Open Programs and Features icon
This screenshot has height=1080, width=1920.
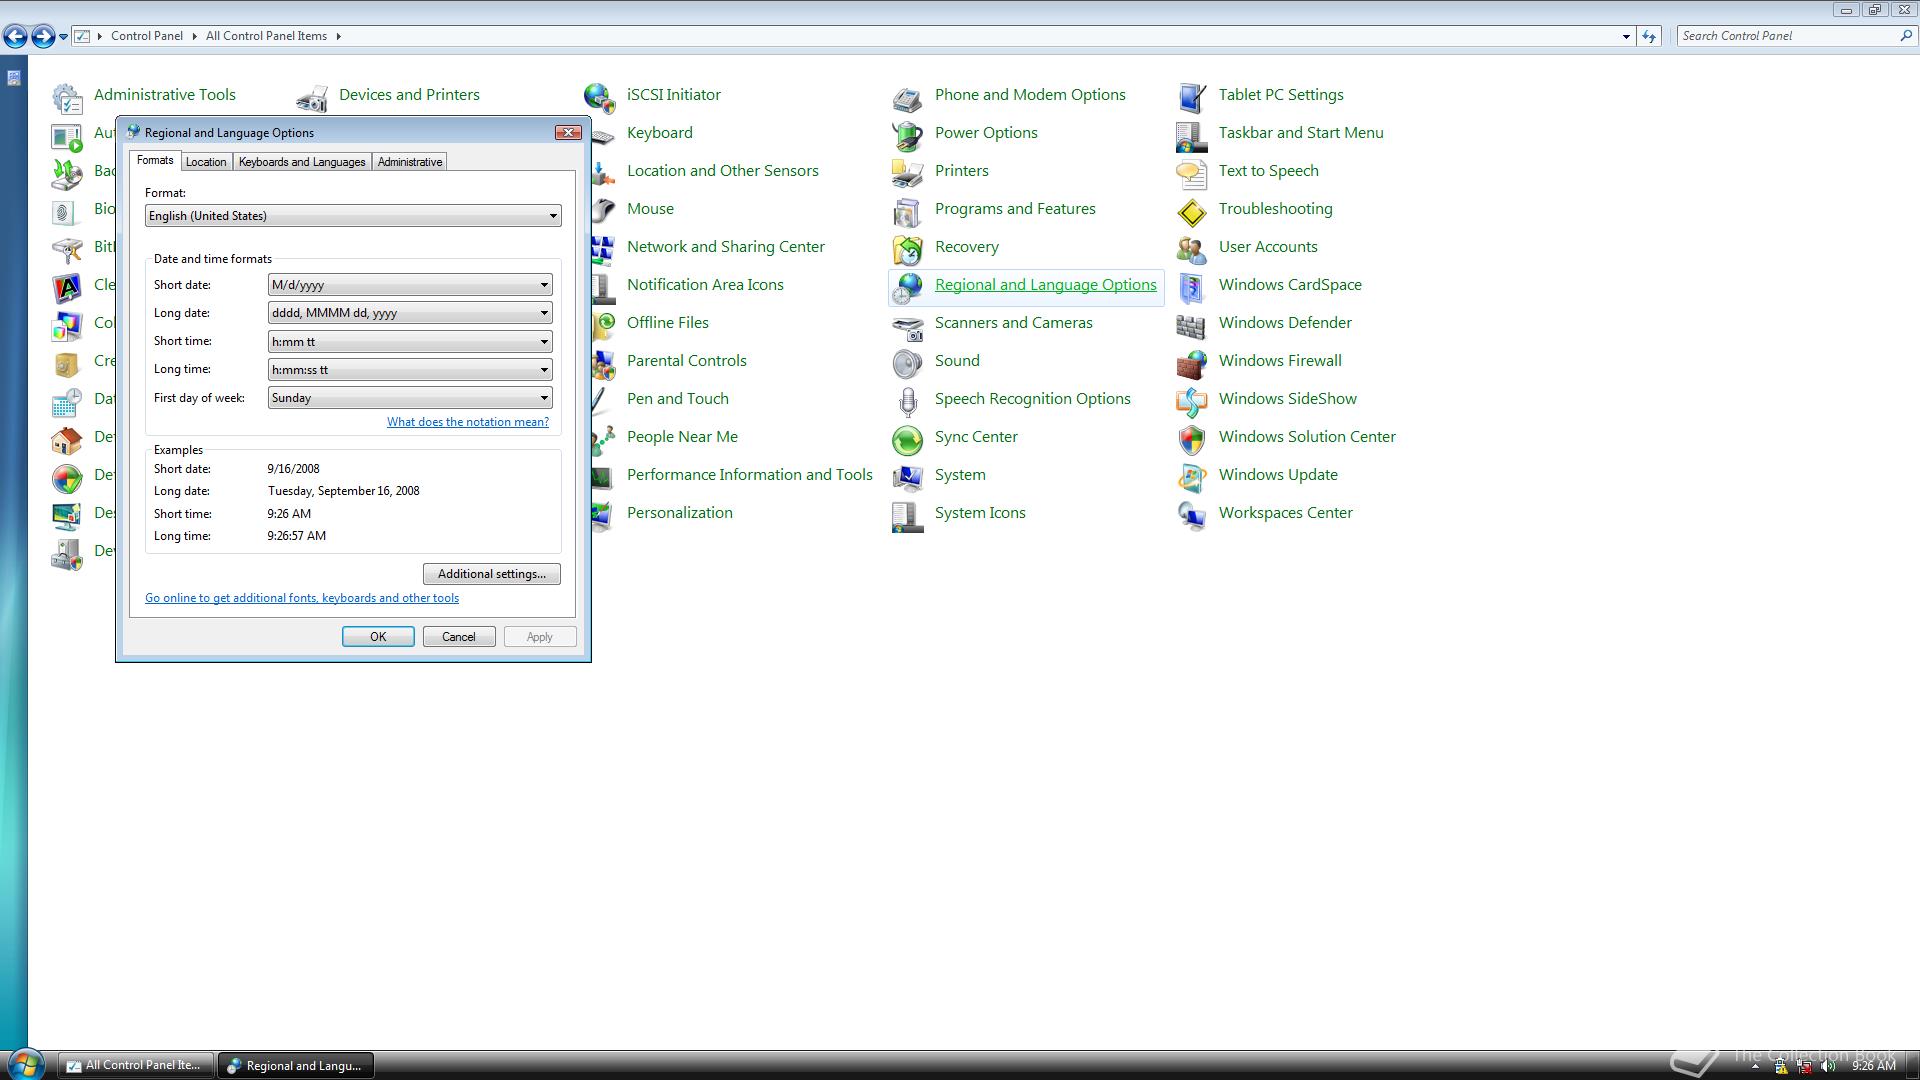908,211
